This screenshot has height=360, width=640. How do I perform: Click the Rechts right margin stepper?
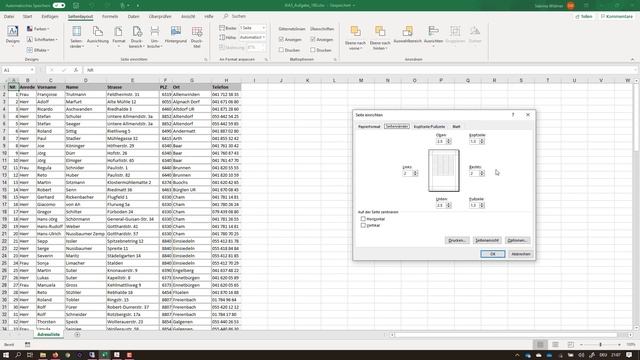(482, 173)
